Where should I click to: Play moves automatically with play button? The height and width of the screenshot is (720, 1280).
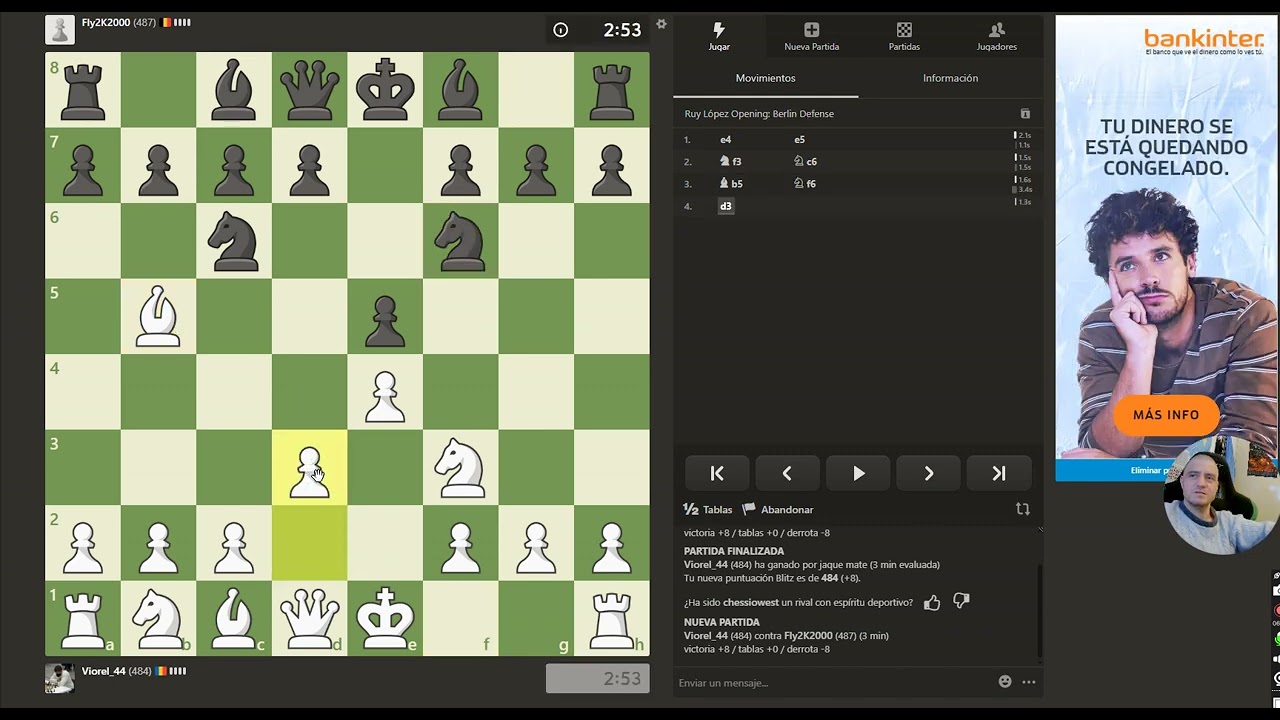coord(858,473)
